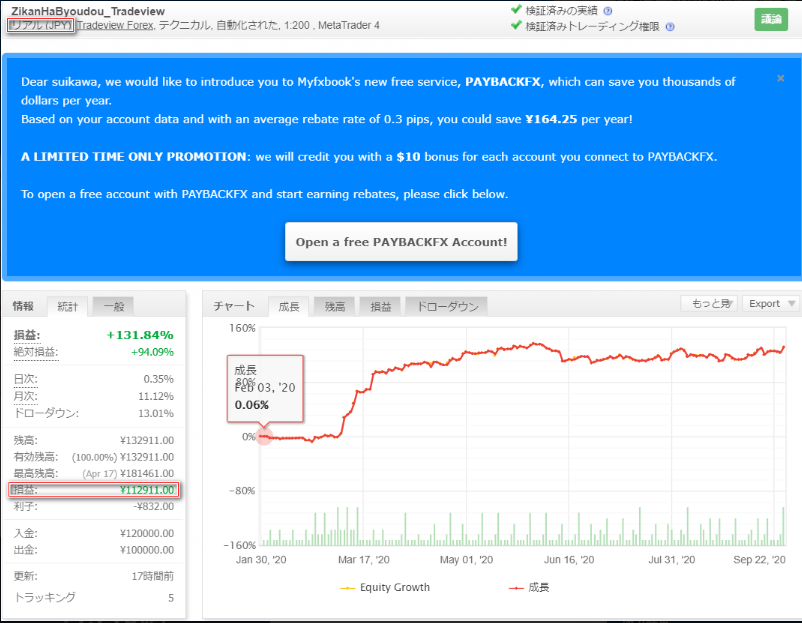The height and width of the screenshot is (623, 802).
Task: Select the ドローダウン chart tab
Action: [x=447, y=306]
